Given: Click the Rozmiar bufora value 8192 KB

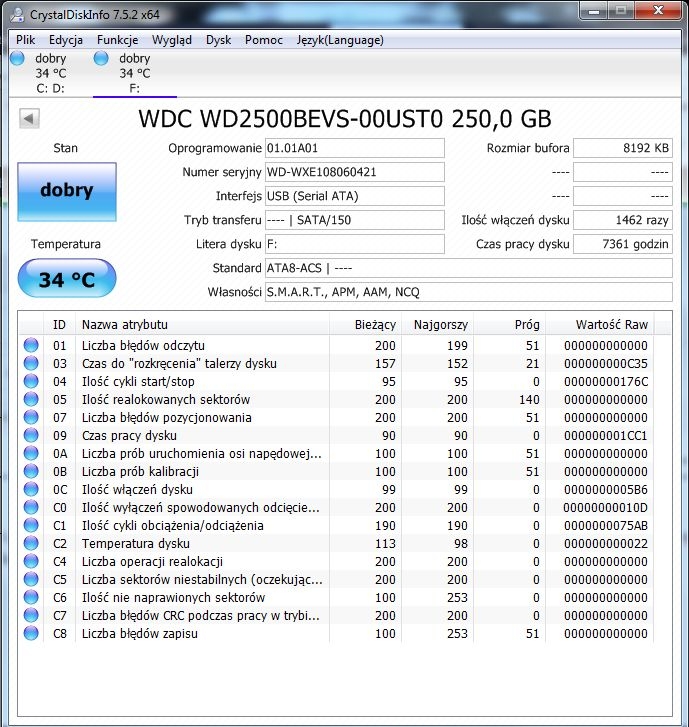Looking at the screenshot, I should tap(623, 148).
